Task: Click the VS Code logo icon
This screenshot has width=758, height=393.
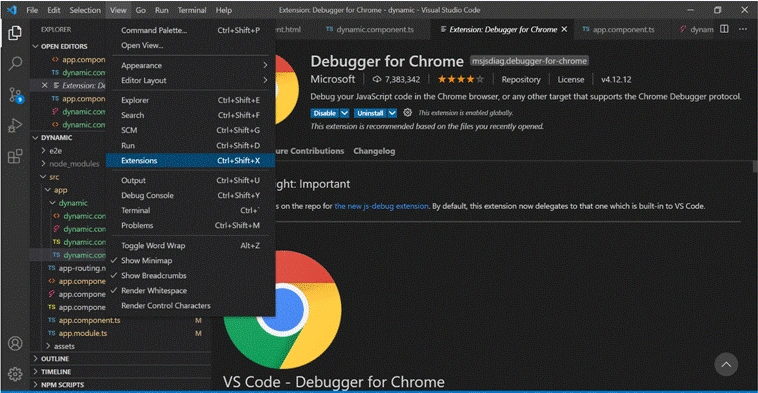Action: (12, 10)
